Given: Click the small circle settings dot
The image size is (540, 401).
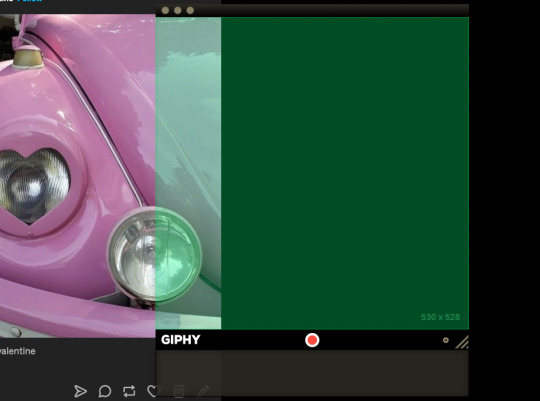Looking at the screenshot, I should (446, 340).
